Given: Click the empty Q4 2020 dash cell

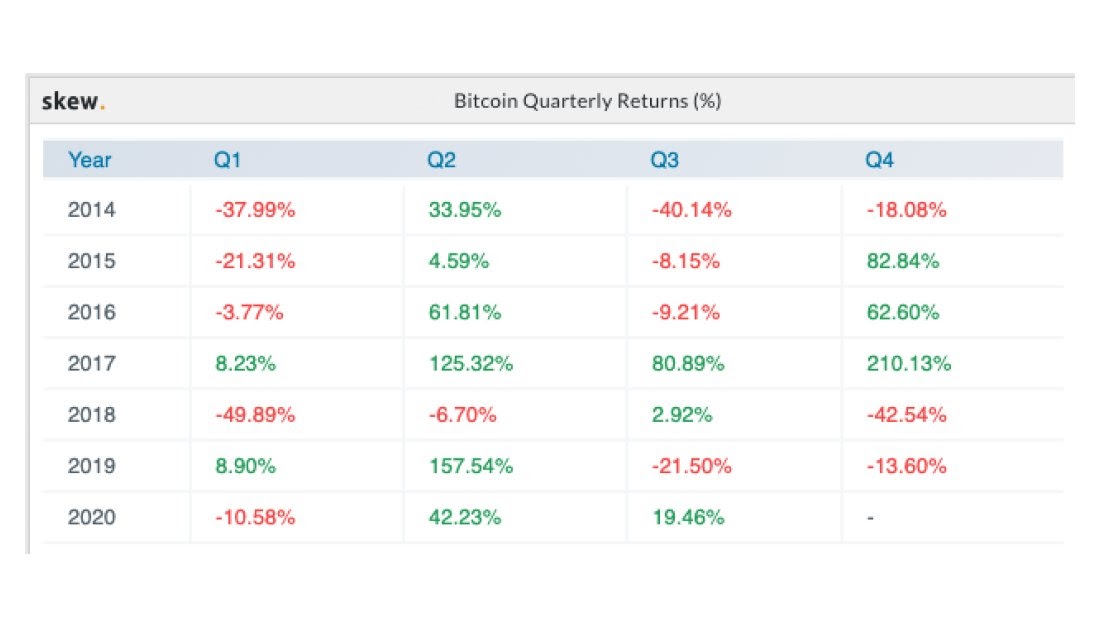Looking at the screenshot, I should coord(870,517).
